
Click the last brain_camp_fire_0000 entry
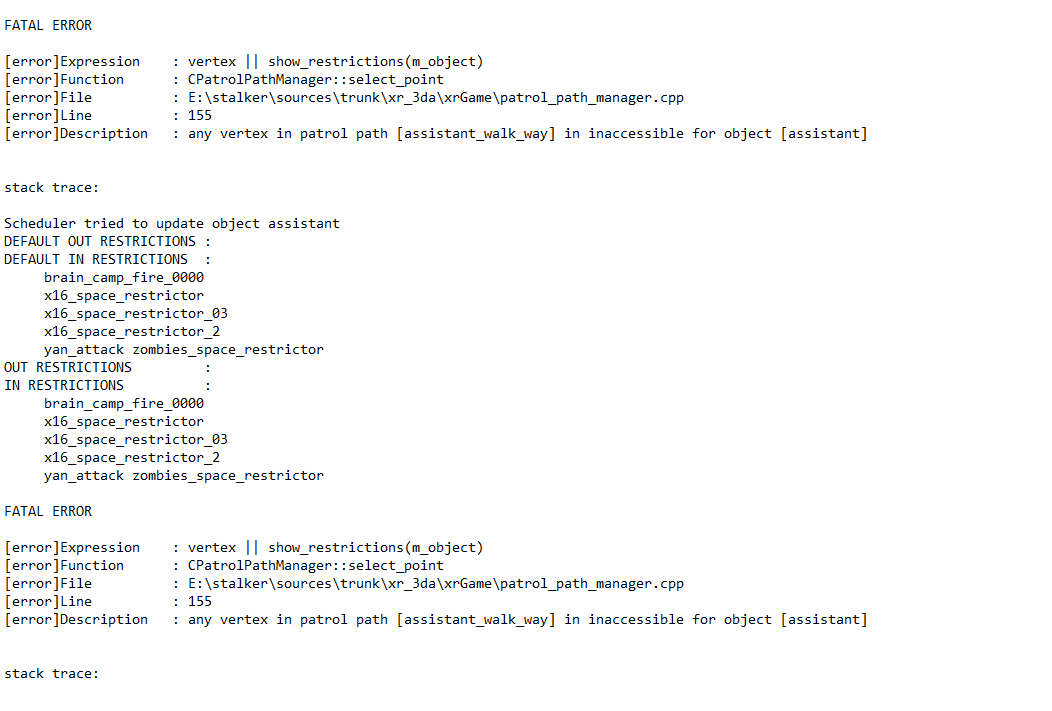[124, 403]
